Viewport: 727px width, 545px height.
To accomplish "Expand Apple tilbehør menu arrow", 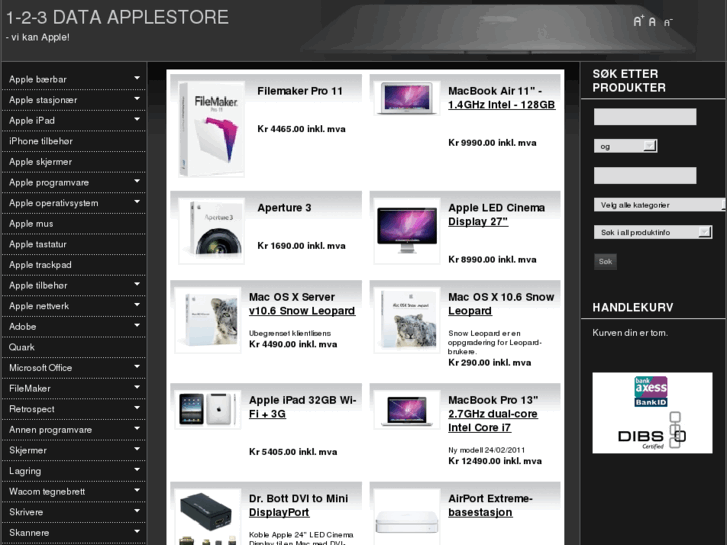I will (137, 284).
